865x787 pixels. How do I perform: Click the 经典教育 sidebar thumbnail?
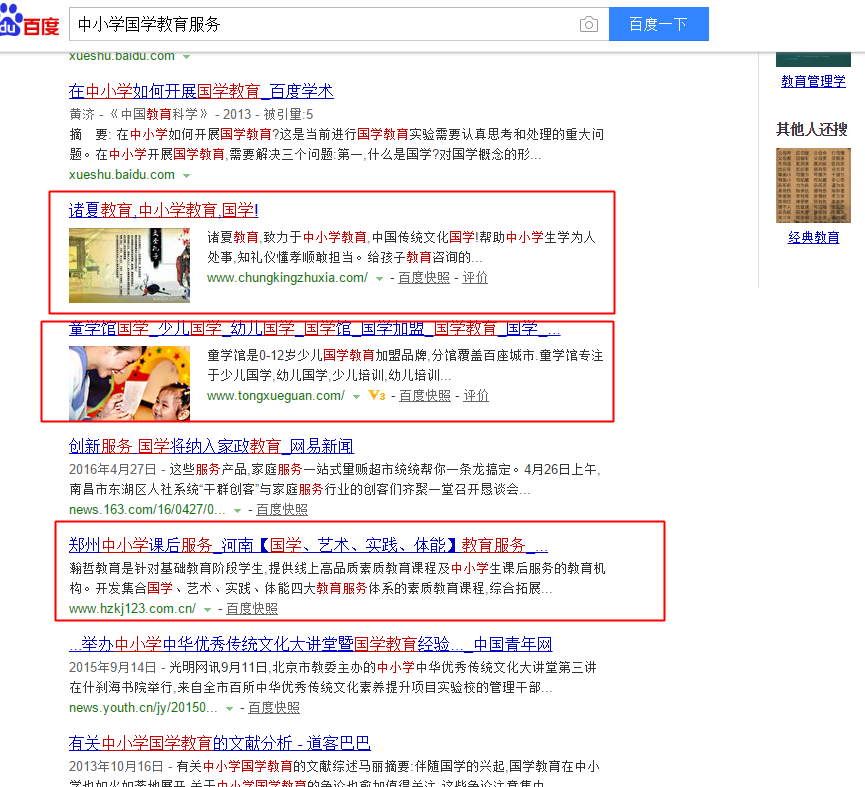(x=813, y=185)
